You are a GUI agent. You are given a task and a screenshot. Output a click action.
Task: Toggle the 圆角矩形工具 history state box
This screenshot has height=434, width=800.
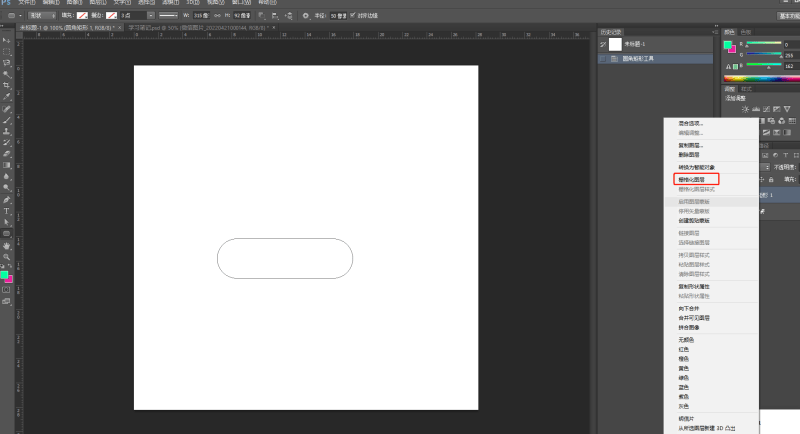pos(603,60)
